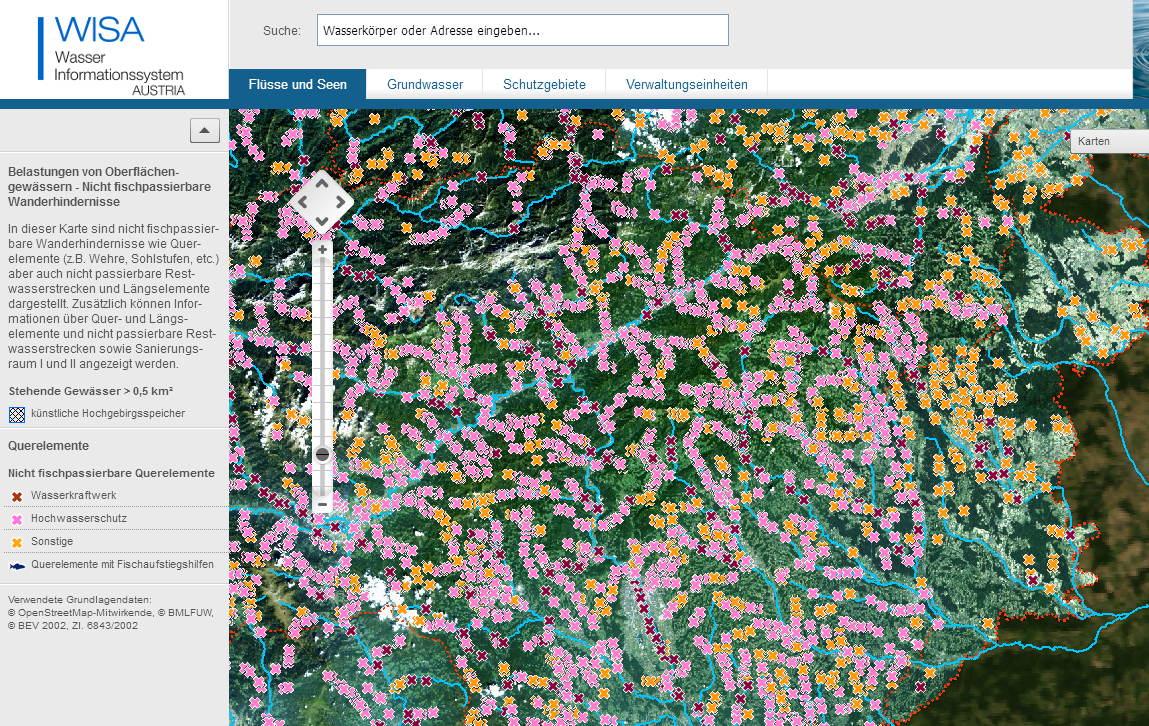Open the Schutzgebiete tab

pyautogui.click(x=544, y=84)
